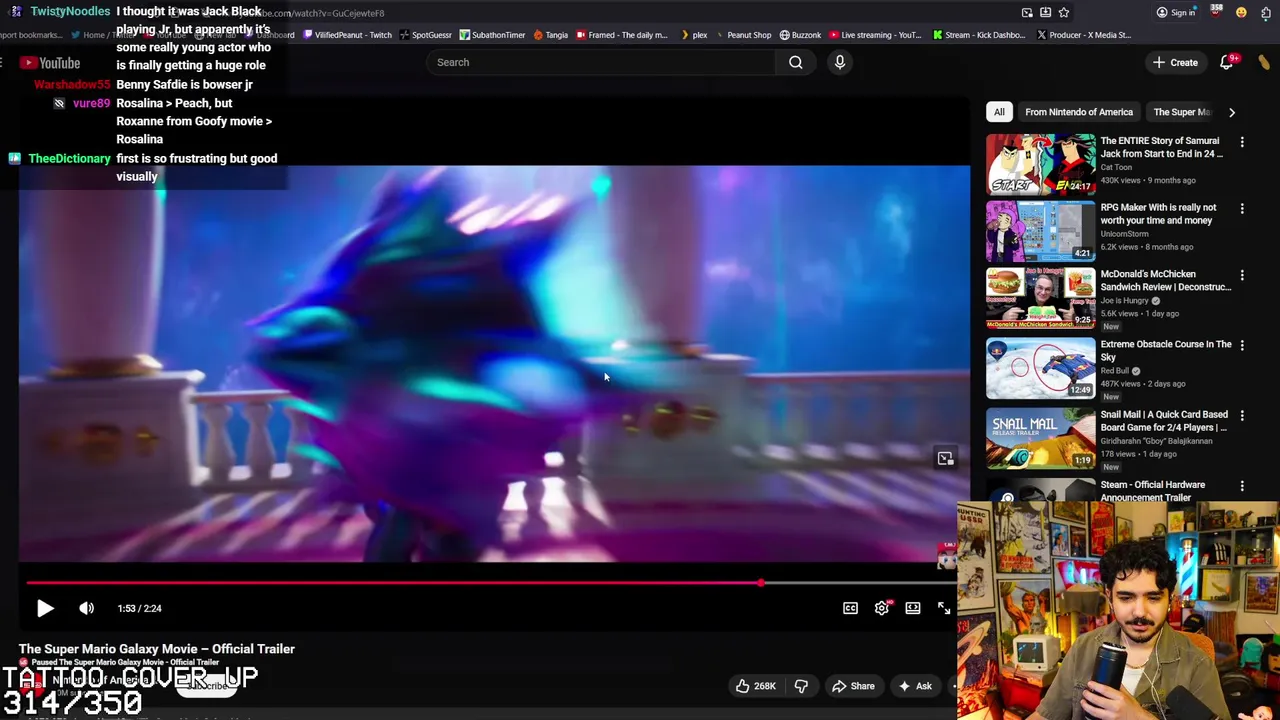Screen dimensions: 1280x720
Task: Open player settings gear
Action: [x=881, y=608]
